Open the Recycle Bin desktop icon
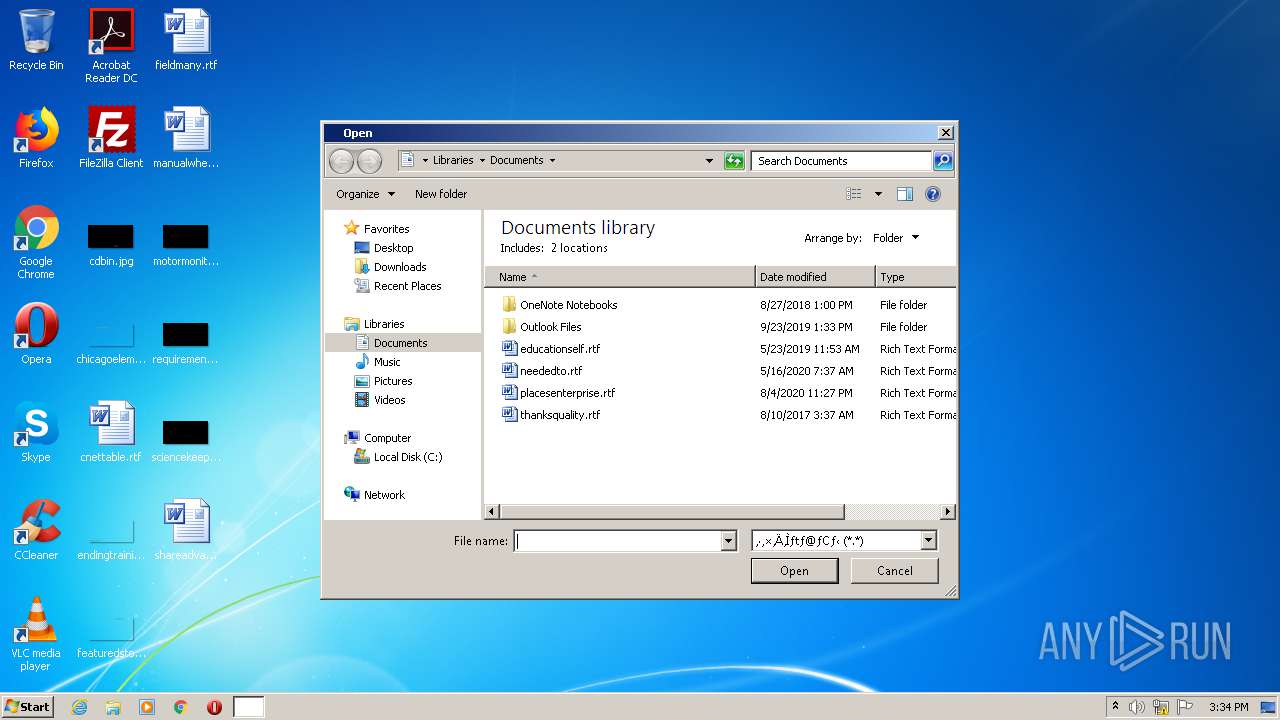The width and height of the screenshot is (1280, 720). click(36, 40)
